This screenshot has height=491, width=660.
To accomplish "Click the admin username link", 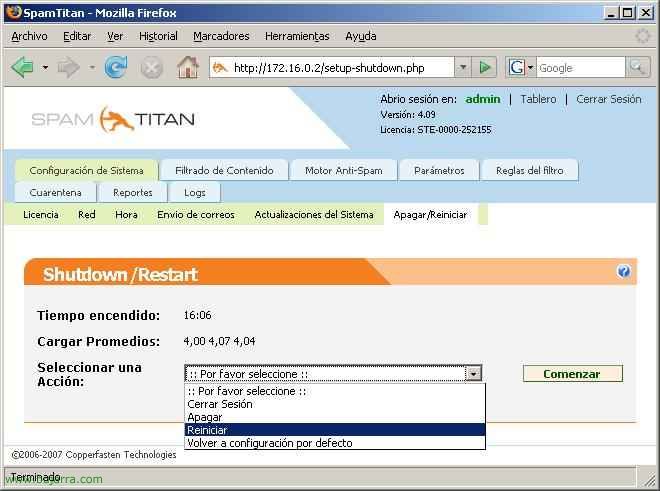I will coord(483,99).
